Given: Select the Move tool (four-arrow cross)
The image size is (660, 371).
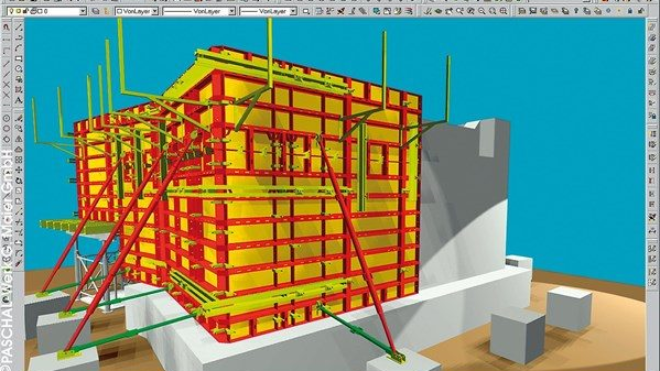Looking at the screenshot, I should (x=19, y=171).
